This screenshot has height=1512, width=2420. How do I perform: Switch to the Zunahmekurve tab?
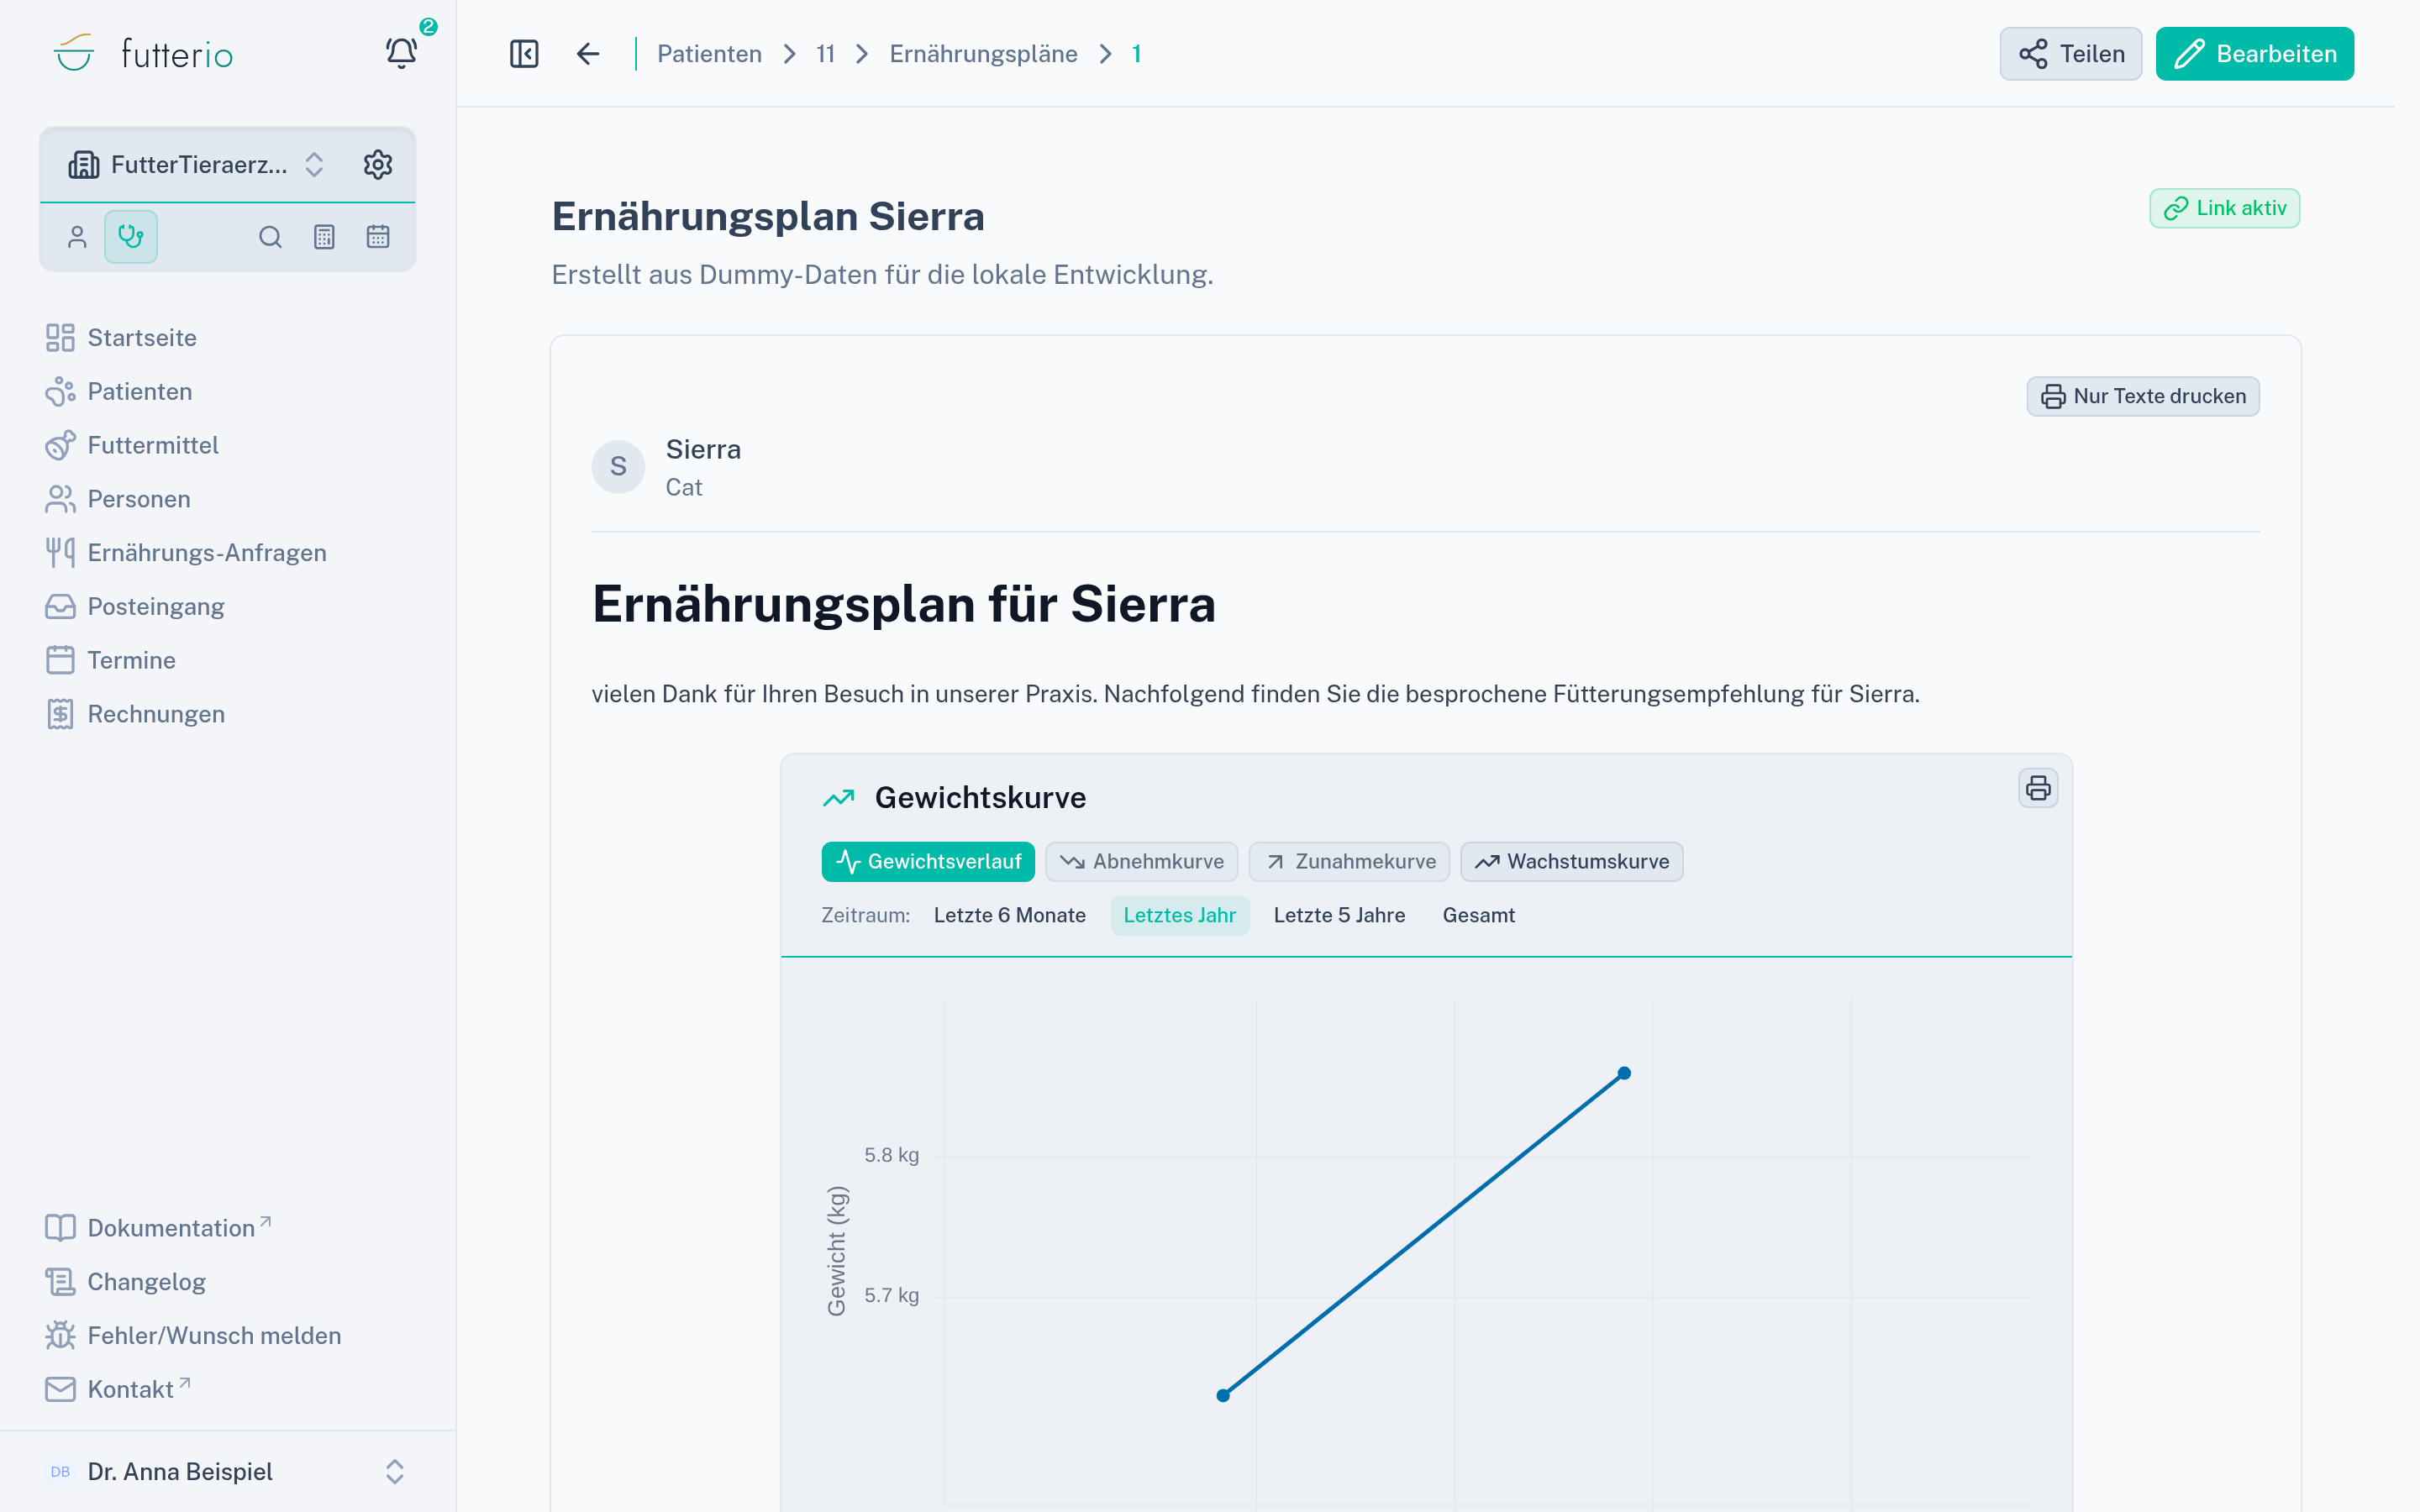1349,862
